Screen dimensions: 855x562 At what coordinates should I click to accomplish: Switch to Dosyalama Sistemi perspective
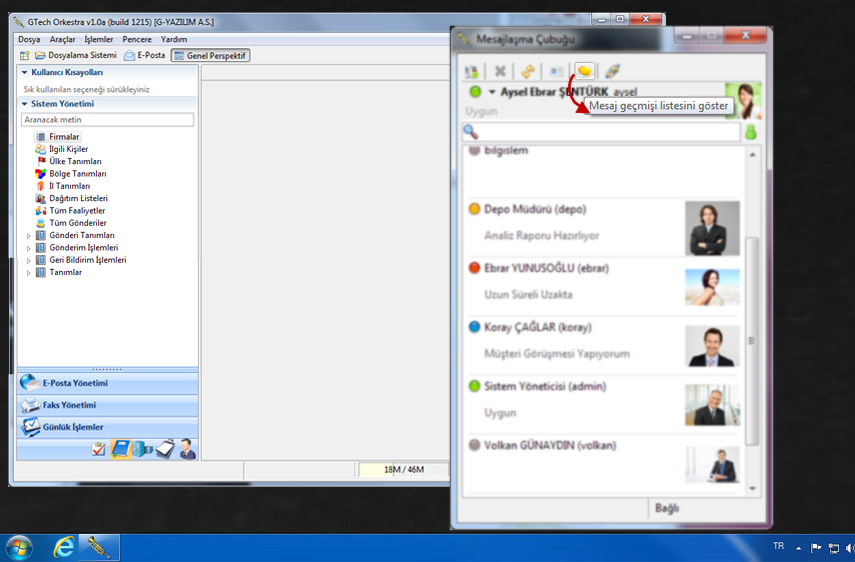coord(75,55)
